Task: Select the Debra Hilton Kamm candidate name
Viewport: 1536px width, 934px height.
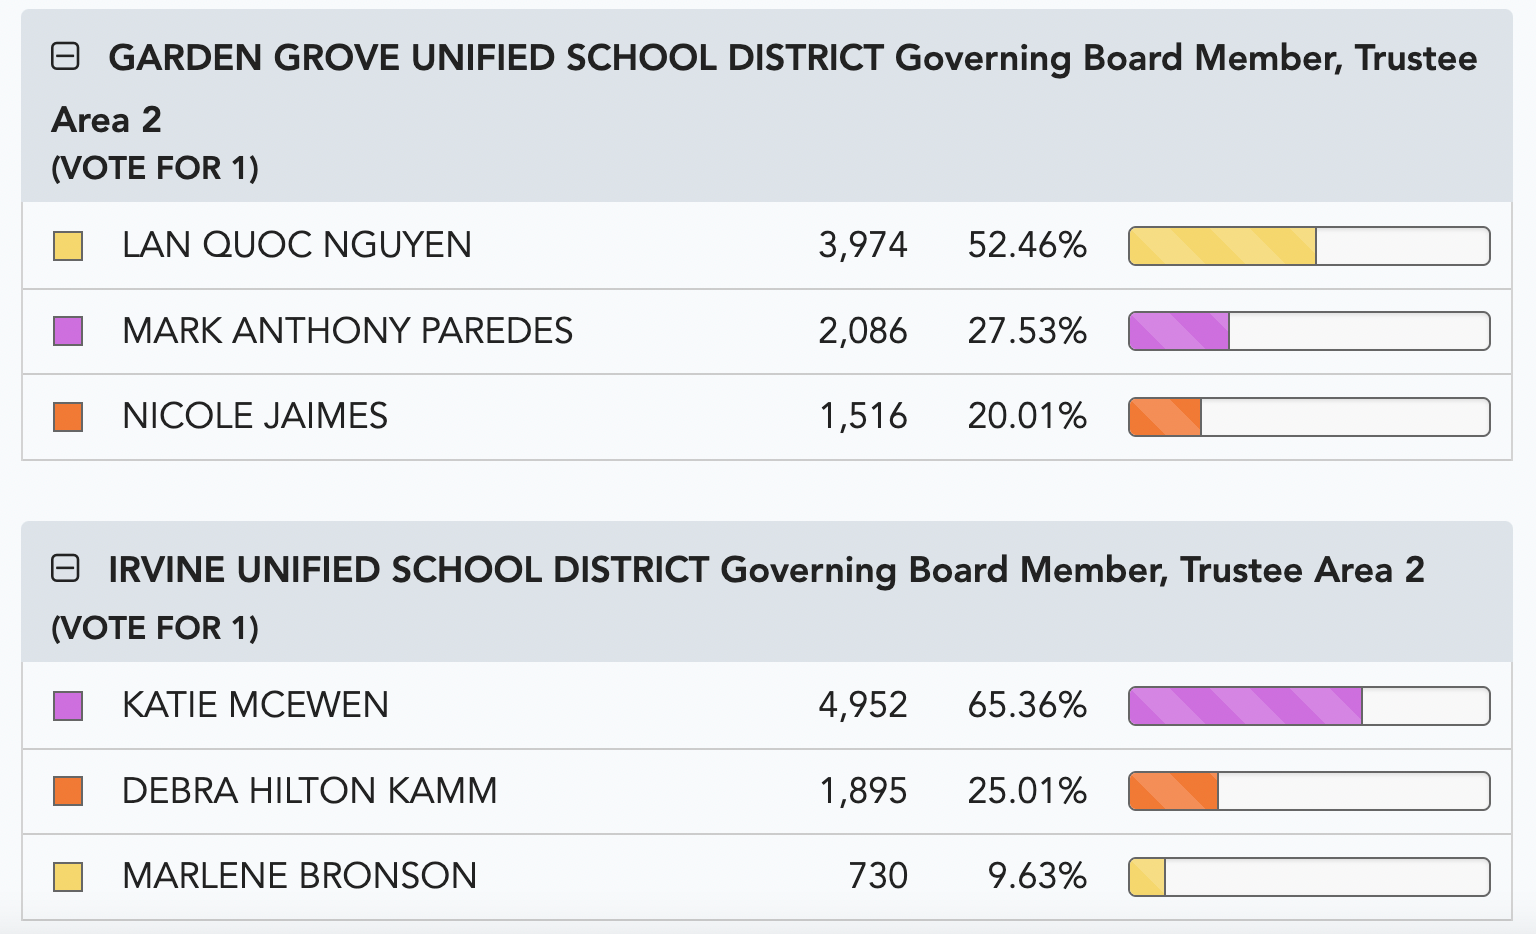Action: point(310,791)
